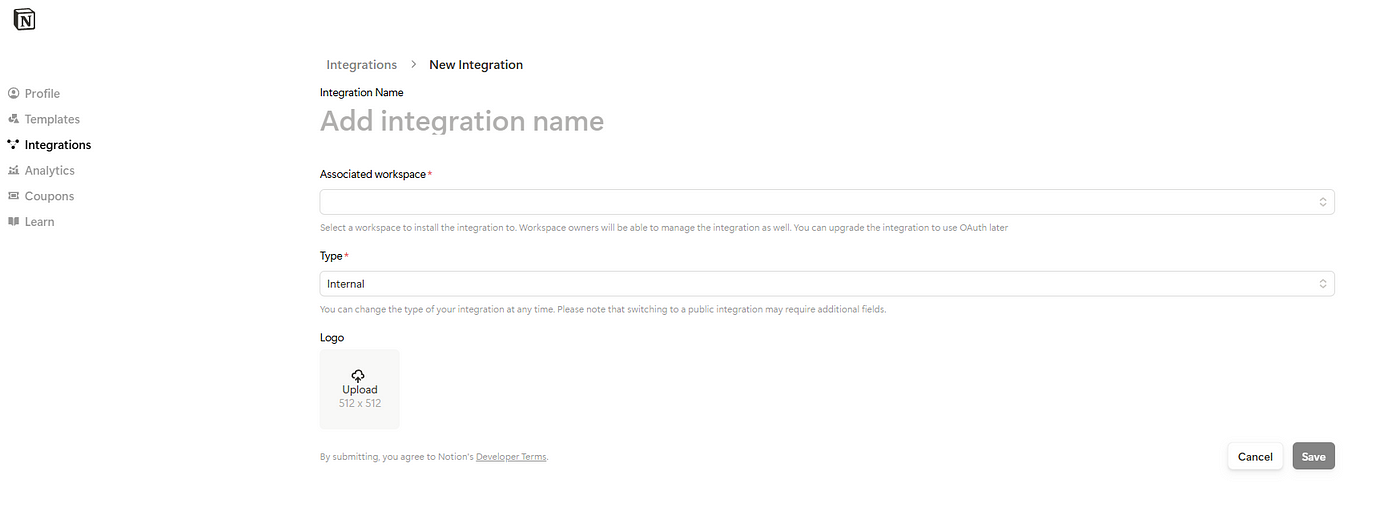This screenshot has width=1400, height=516.
Task: Click the 512 x 512 size text
Action: click(x=360, y=404)
